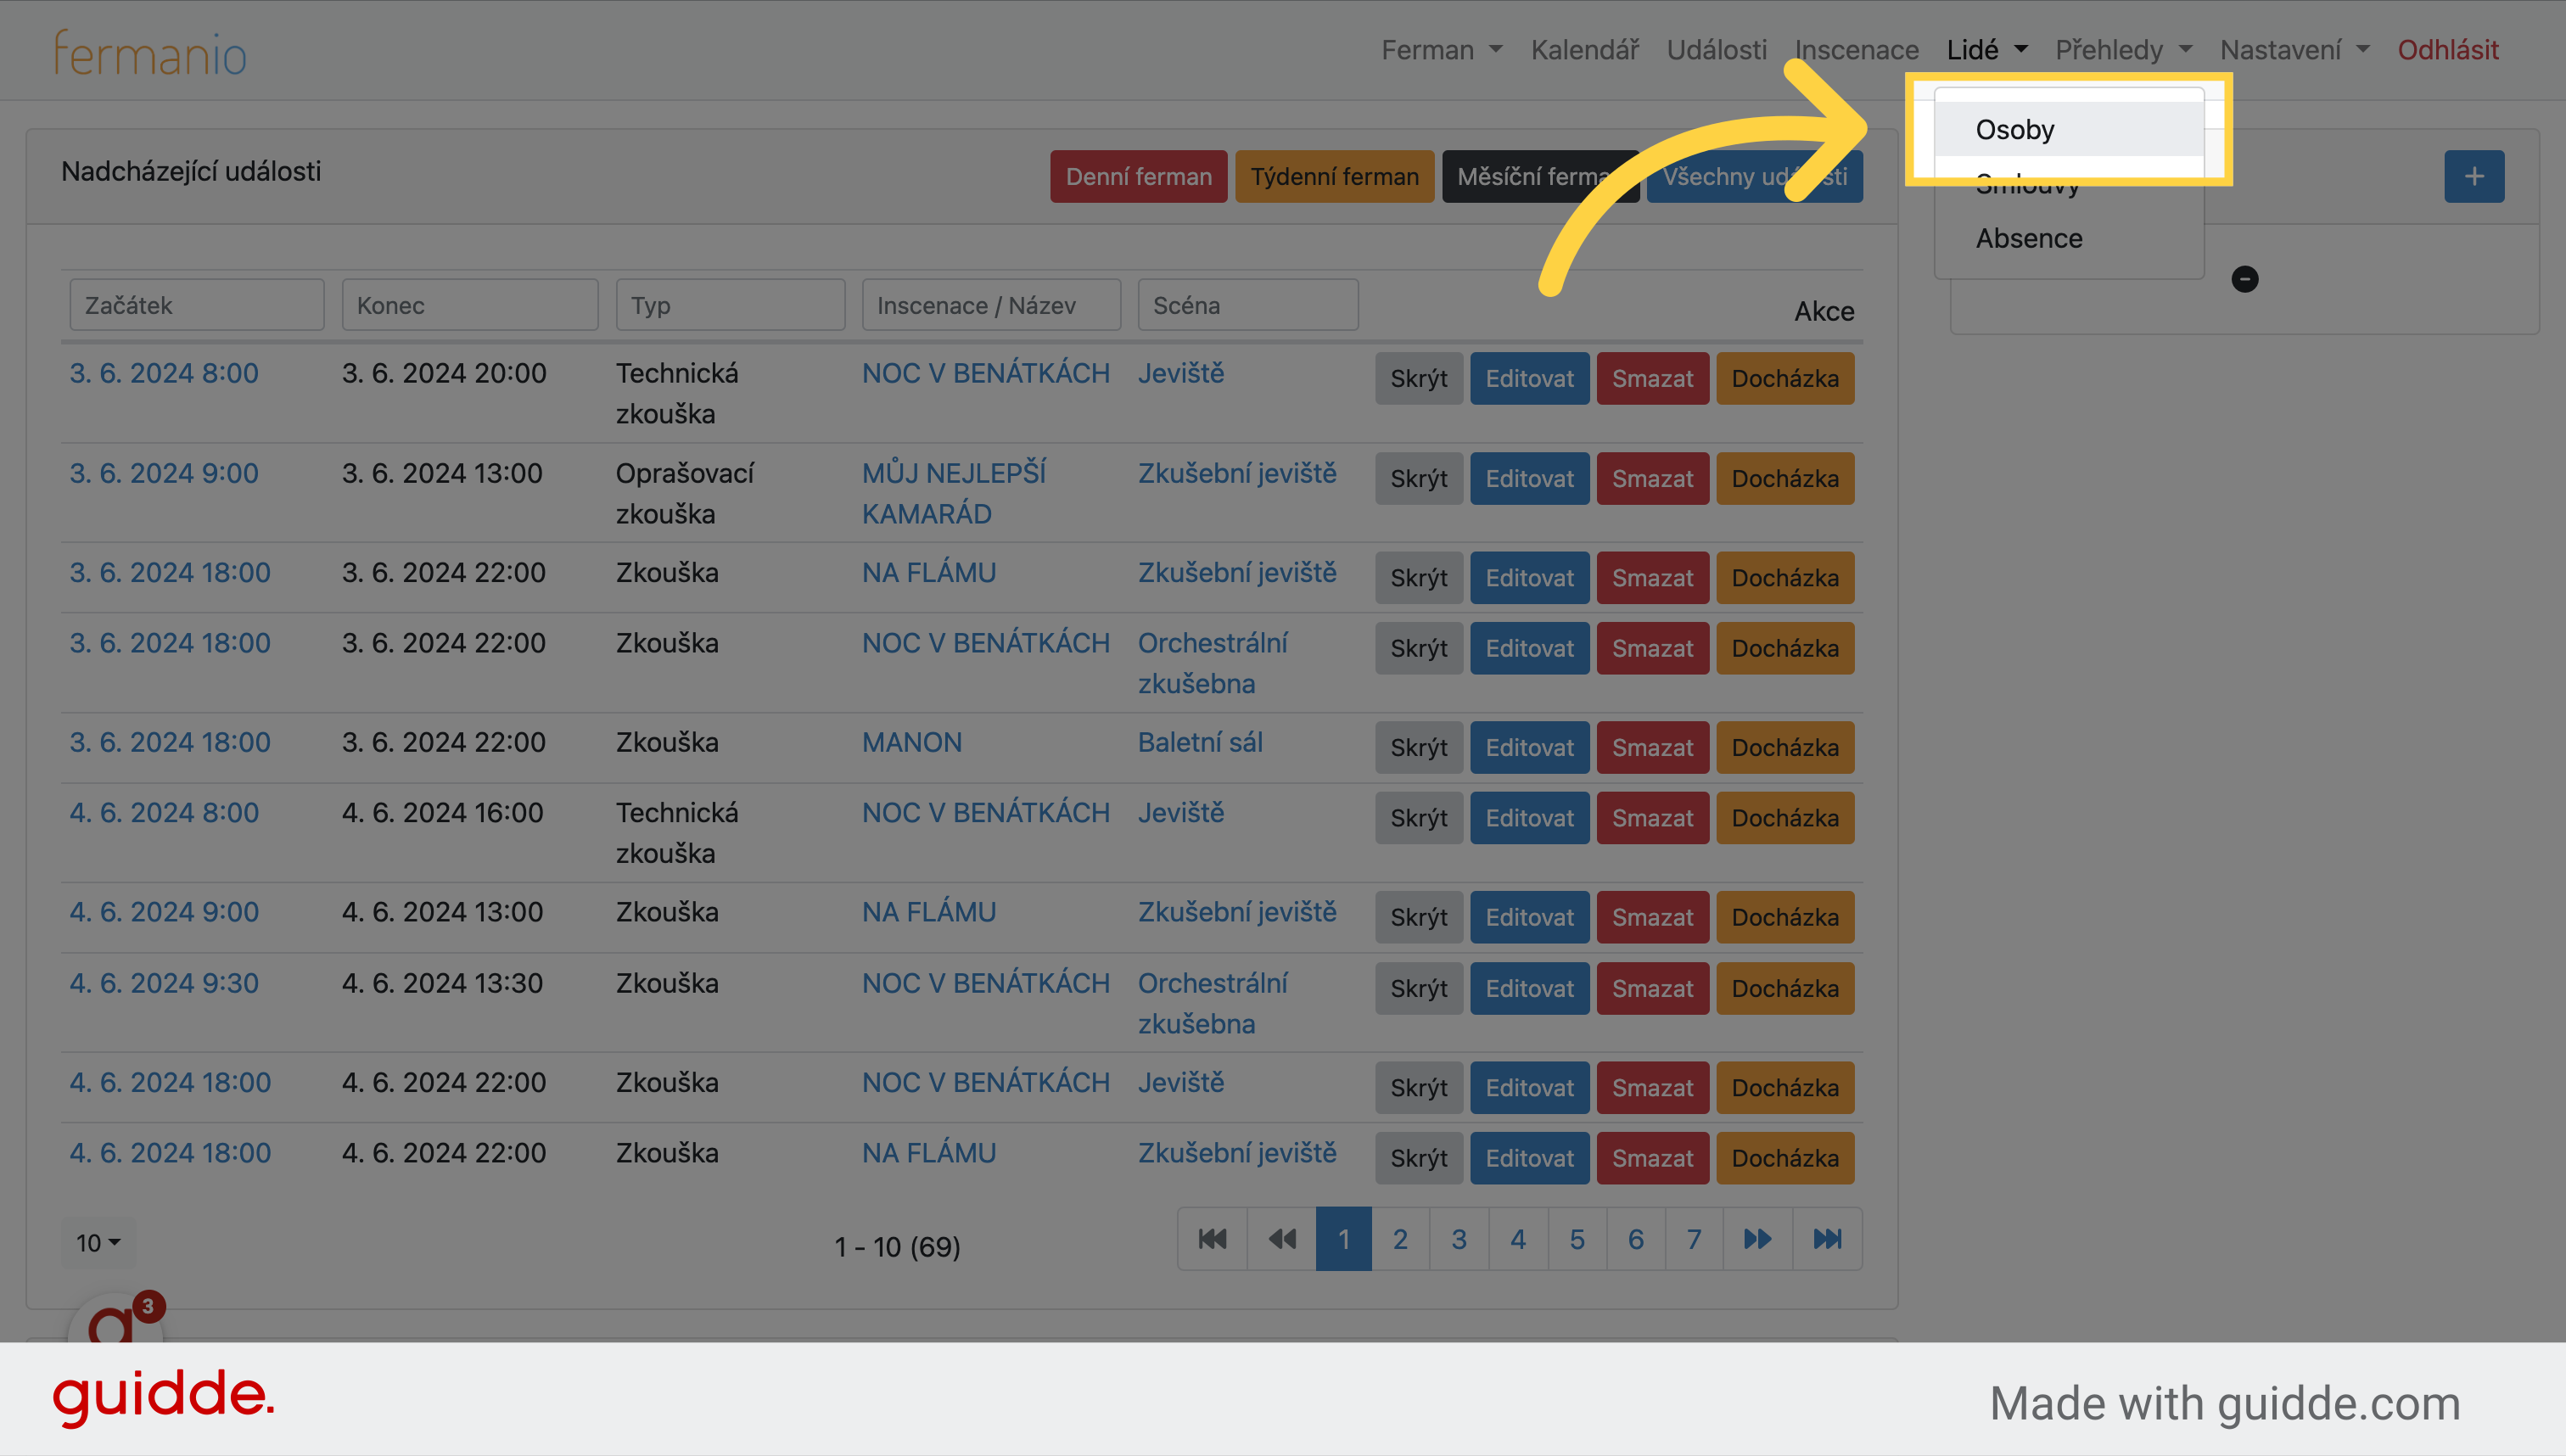Open the 3. 6. 2024 8:00 event link
2566x1456 pixels.
(x=164, y=373)
